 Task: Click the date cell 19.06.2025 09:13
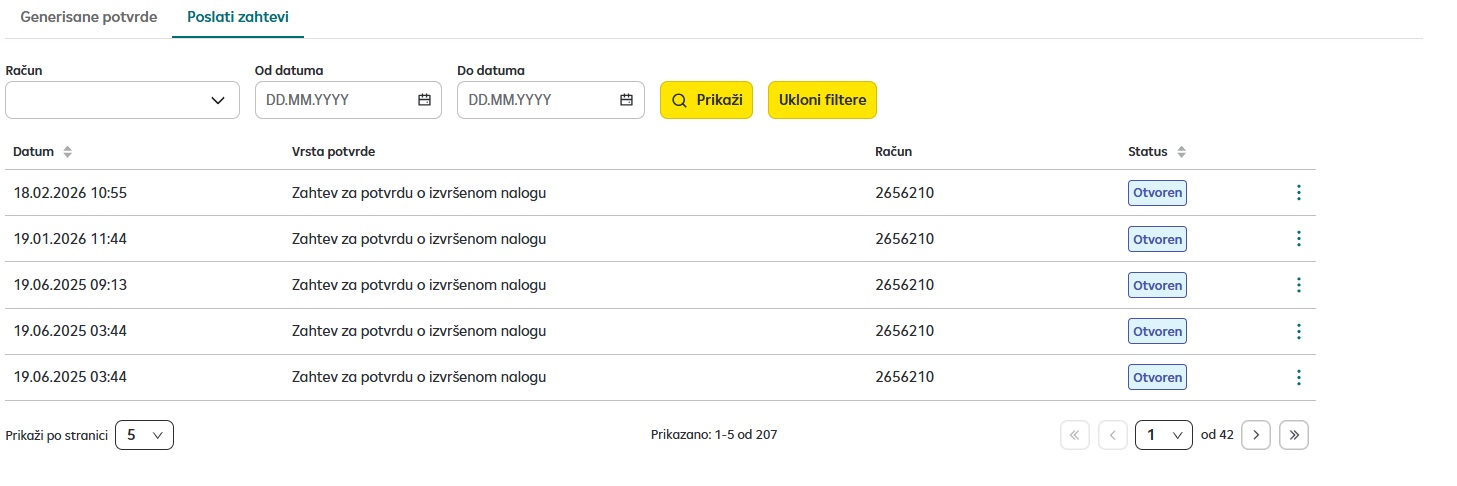(70, 285)
